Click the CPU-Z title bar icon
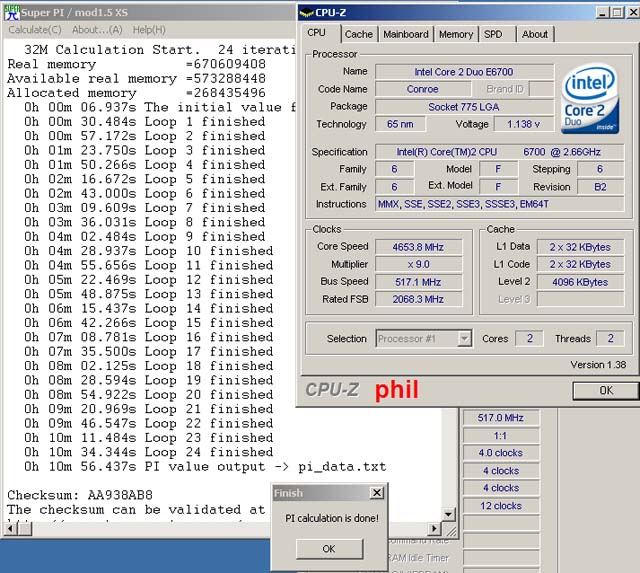Viewport: 640px width, 573px height. (x=306, y=13)
